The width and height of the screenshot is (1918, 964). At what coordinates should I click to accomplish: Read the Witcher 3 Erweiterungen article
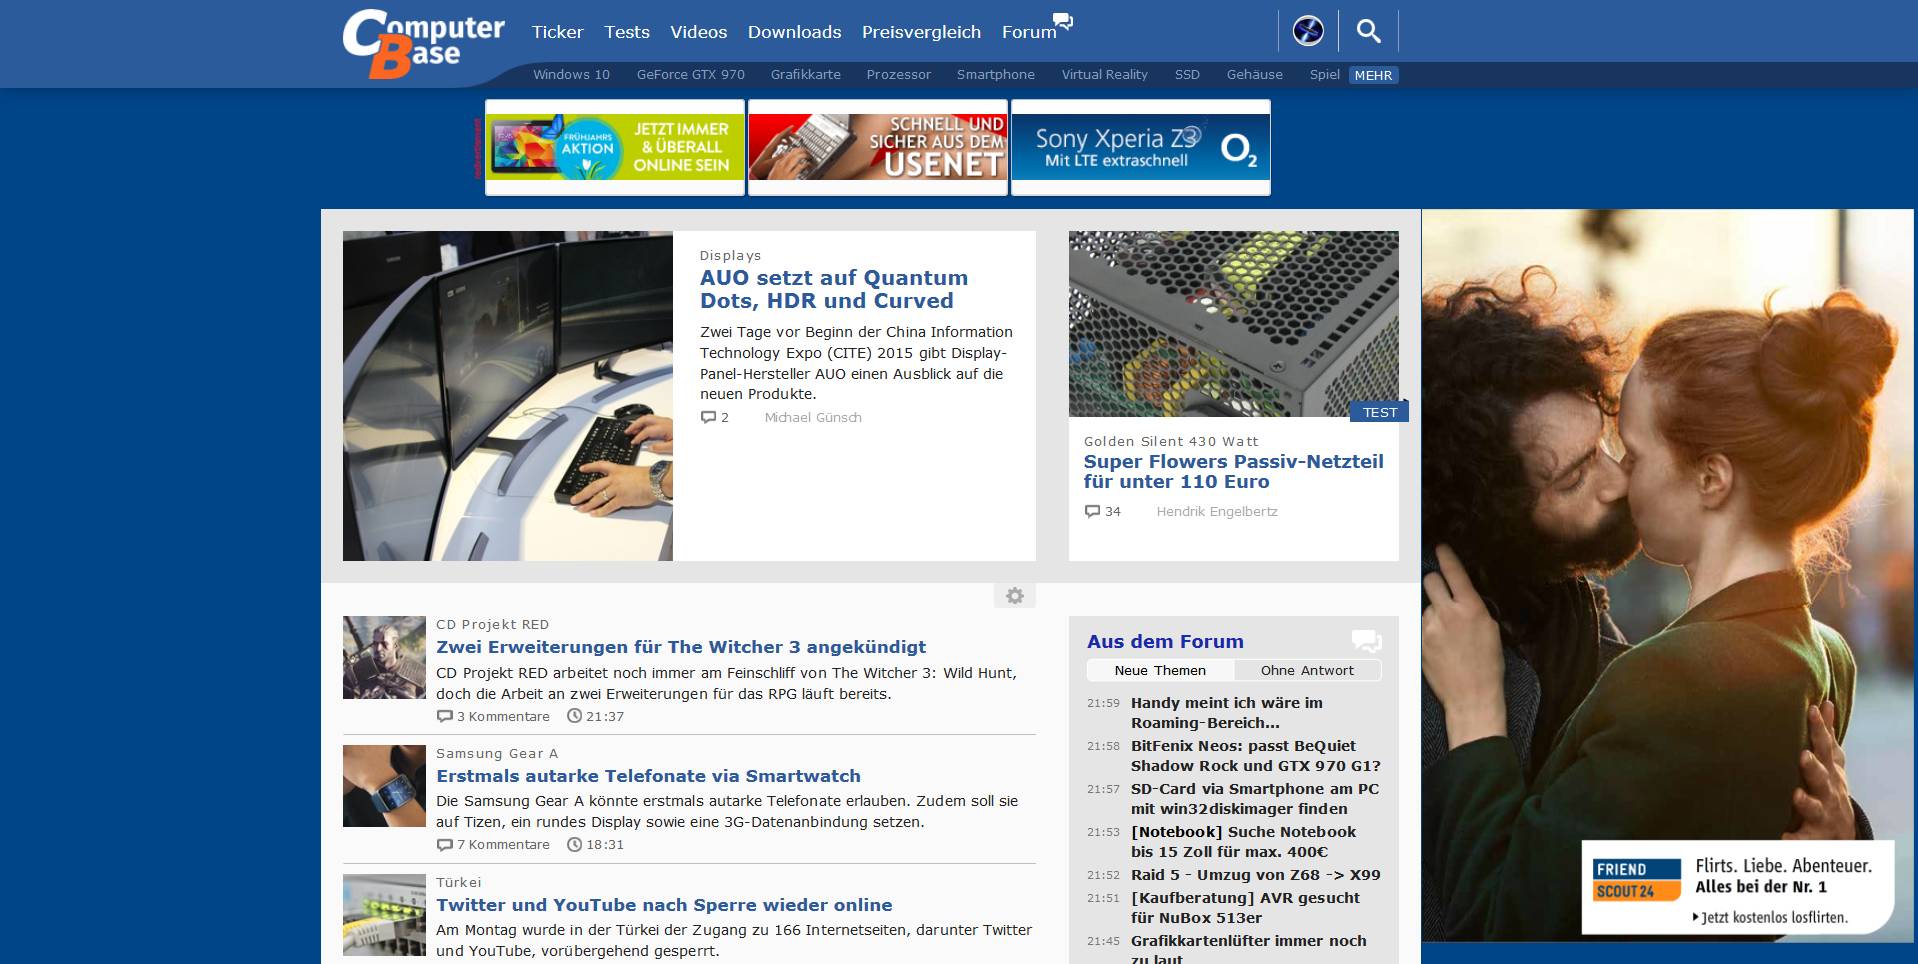pos(681,647)
